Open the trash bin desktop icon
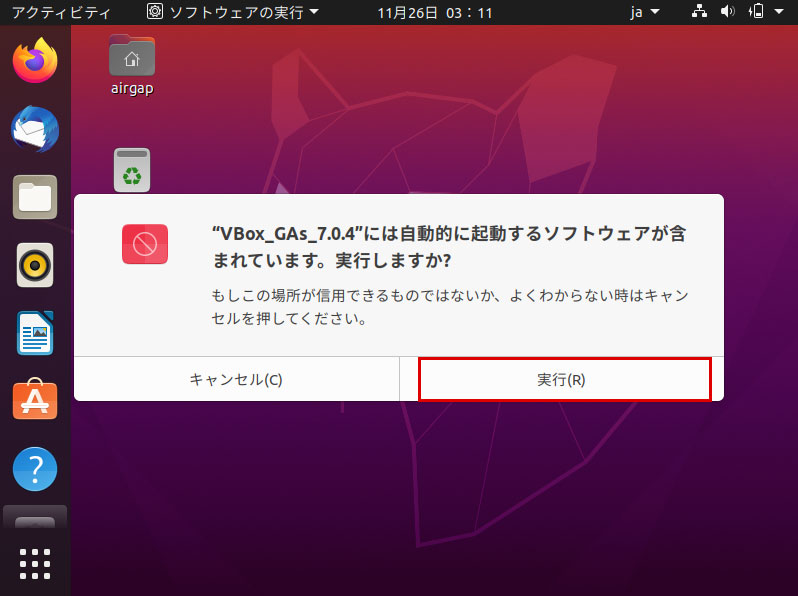The height and width of the screenshot is (596, 798). point(132,170)
